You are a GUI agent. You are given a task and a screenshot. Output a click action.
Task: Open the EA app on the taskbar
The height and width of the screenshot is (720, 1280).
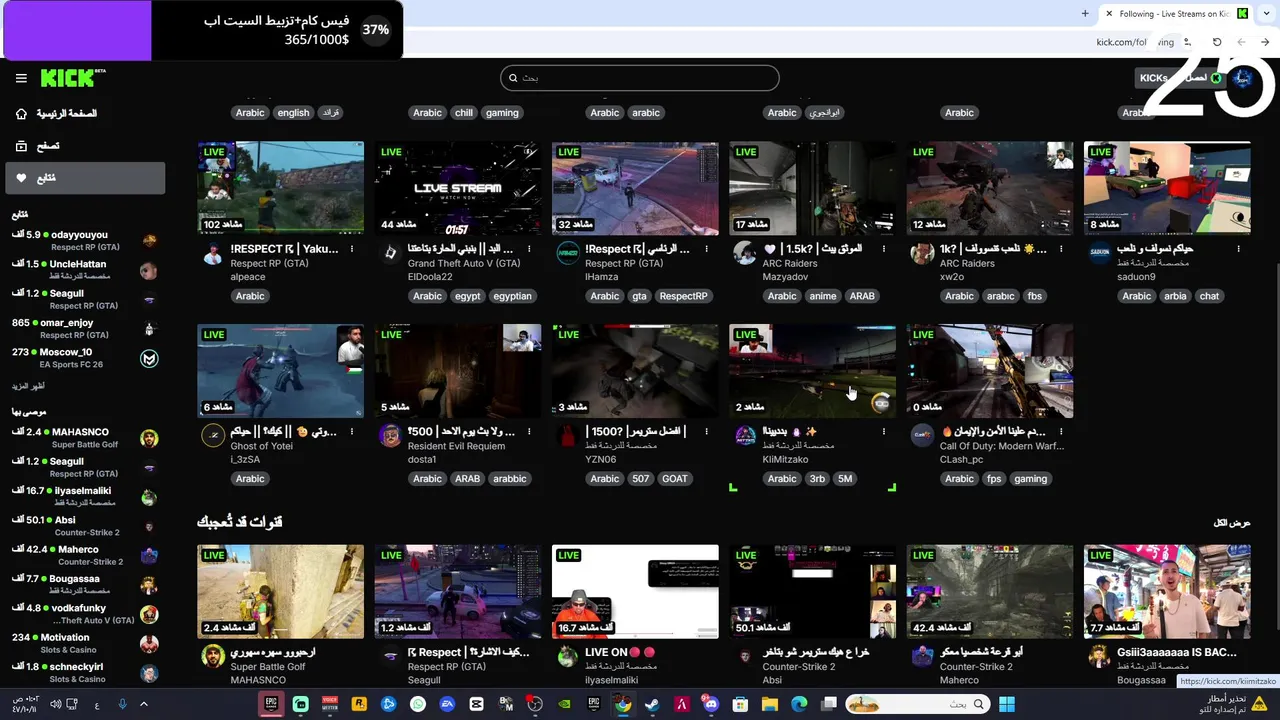[x=447, y=705]
